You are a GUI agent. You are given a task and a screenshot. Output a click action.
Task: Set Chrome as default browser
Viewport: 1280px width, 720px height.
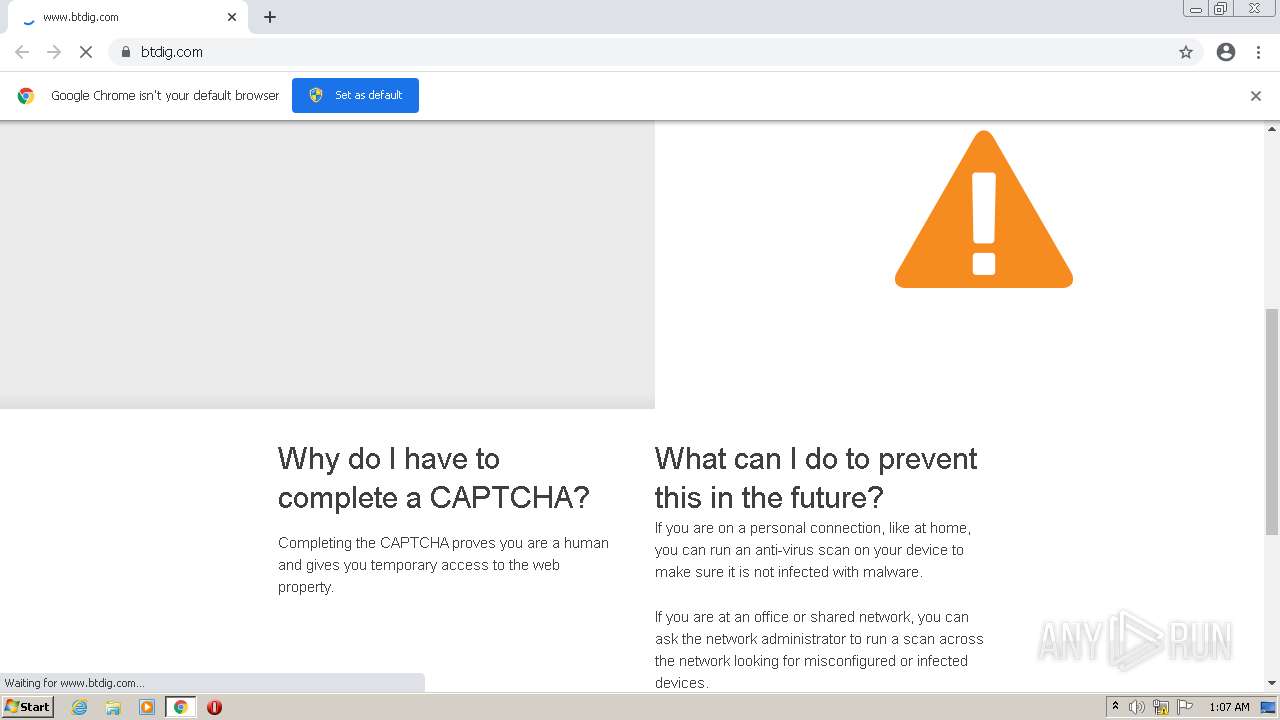pos(355,95)
